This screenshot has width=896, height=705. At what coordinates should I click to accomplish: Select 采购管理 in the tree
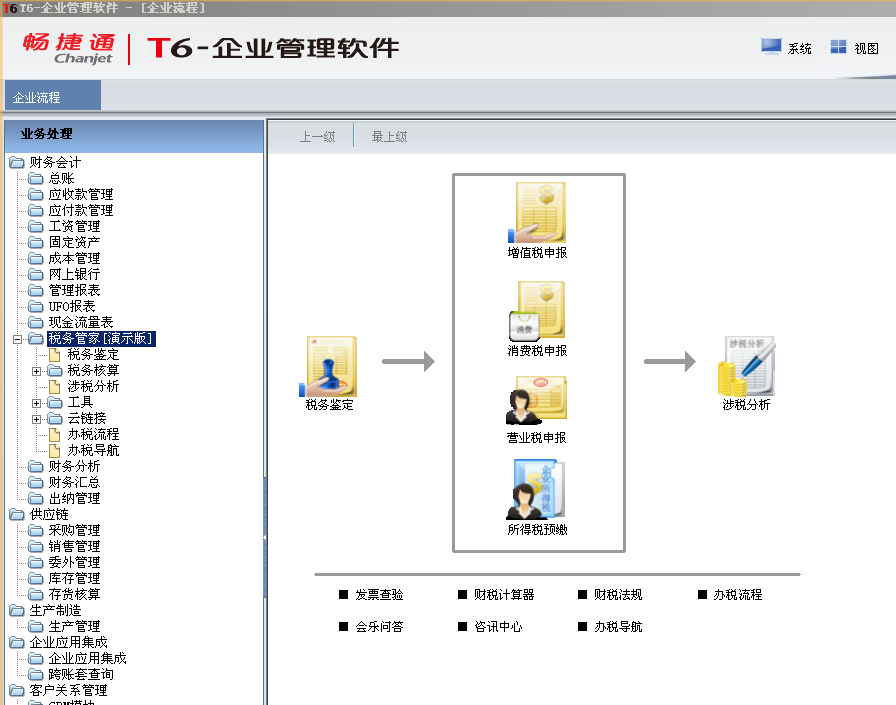point(74,531)
